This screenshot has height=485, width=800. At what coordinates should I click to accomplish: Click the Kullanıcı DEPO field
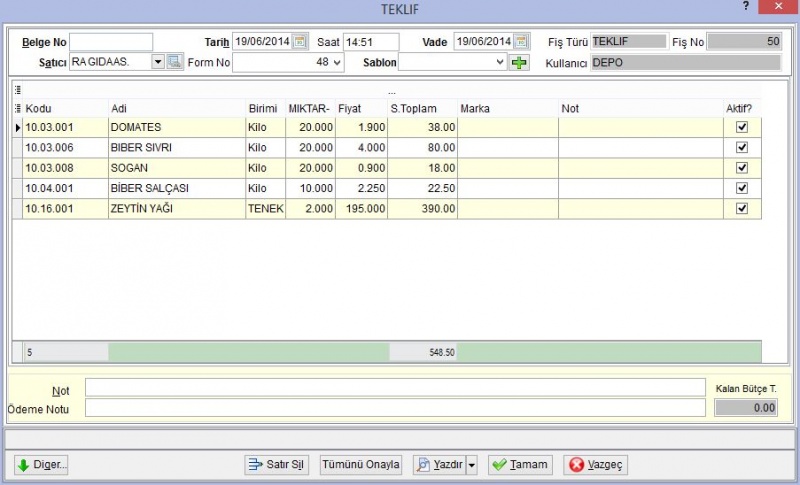tap(686, 63)
